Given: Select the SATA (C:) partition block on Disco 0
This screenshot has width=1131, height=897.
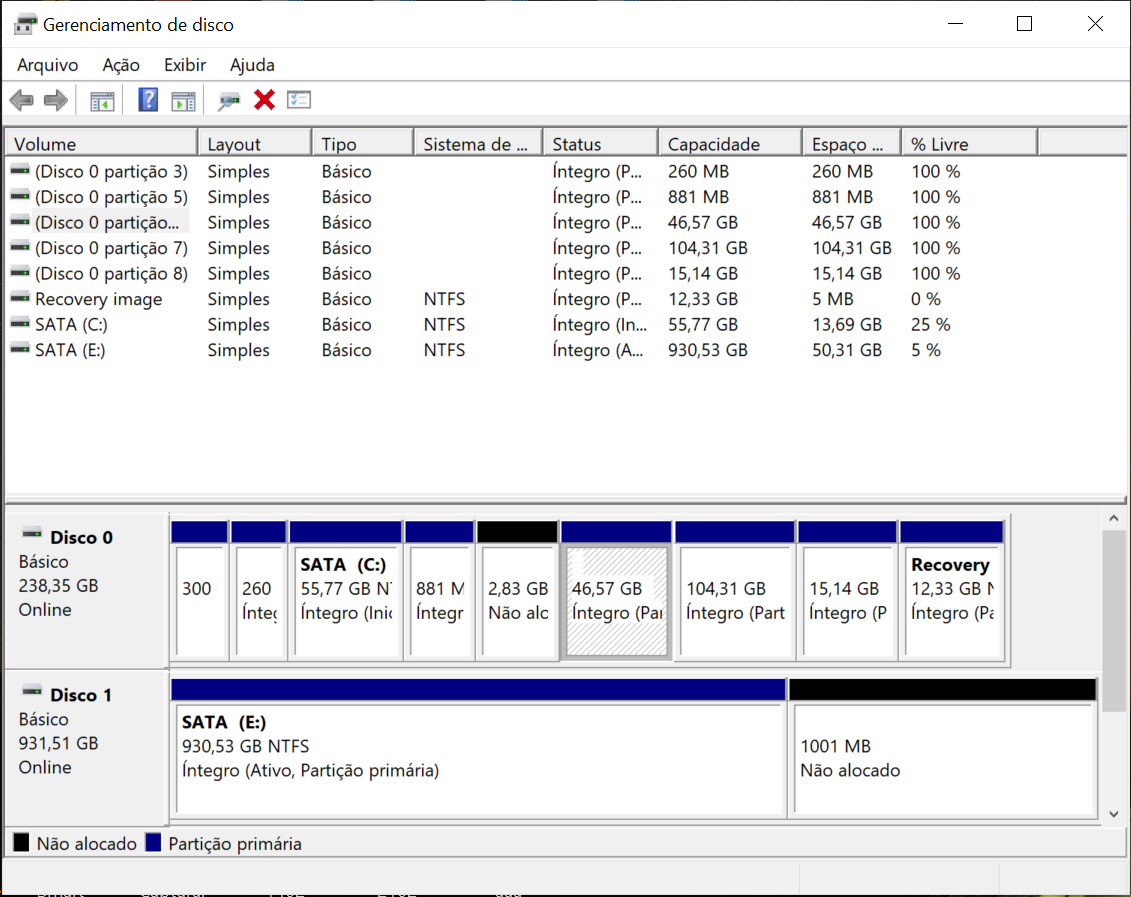Looking at the screenshot, I should point(346,590).
